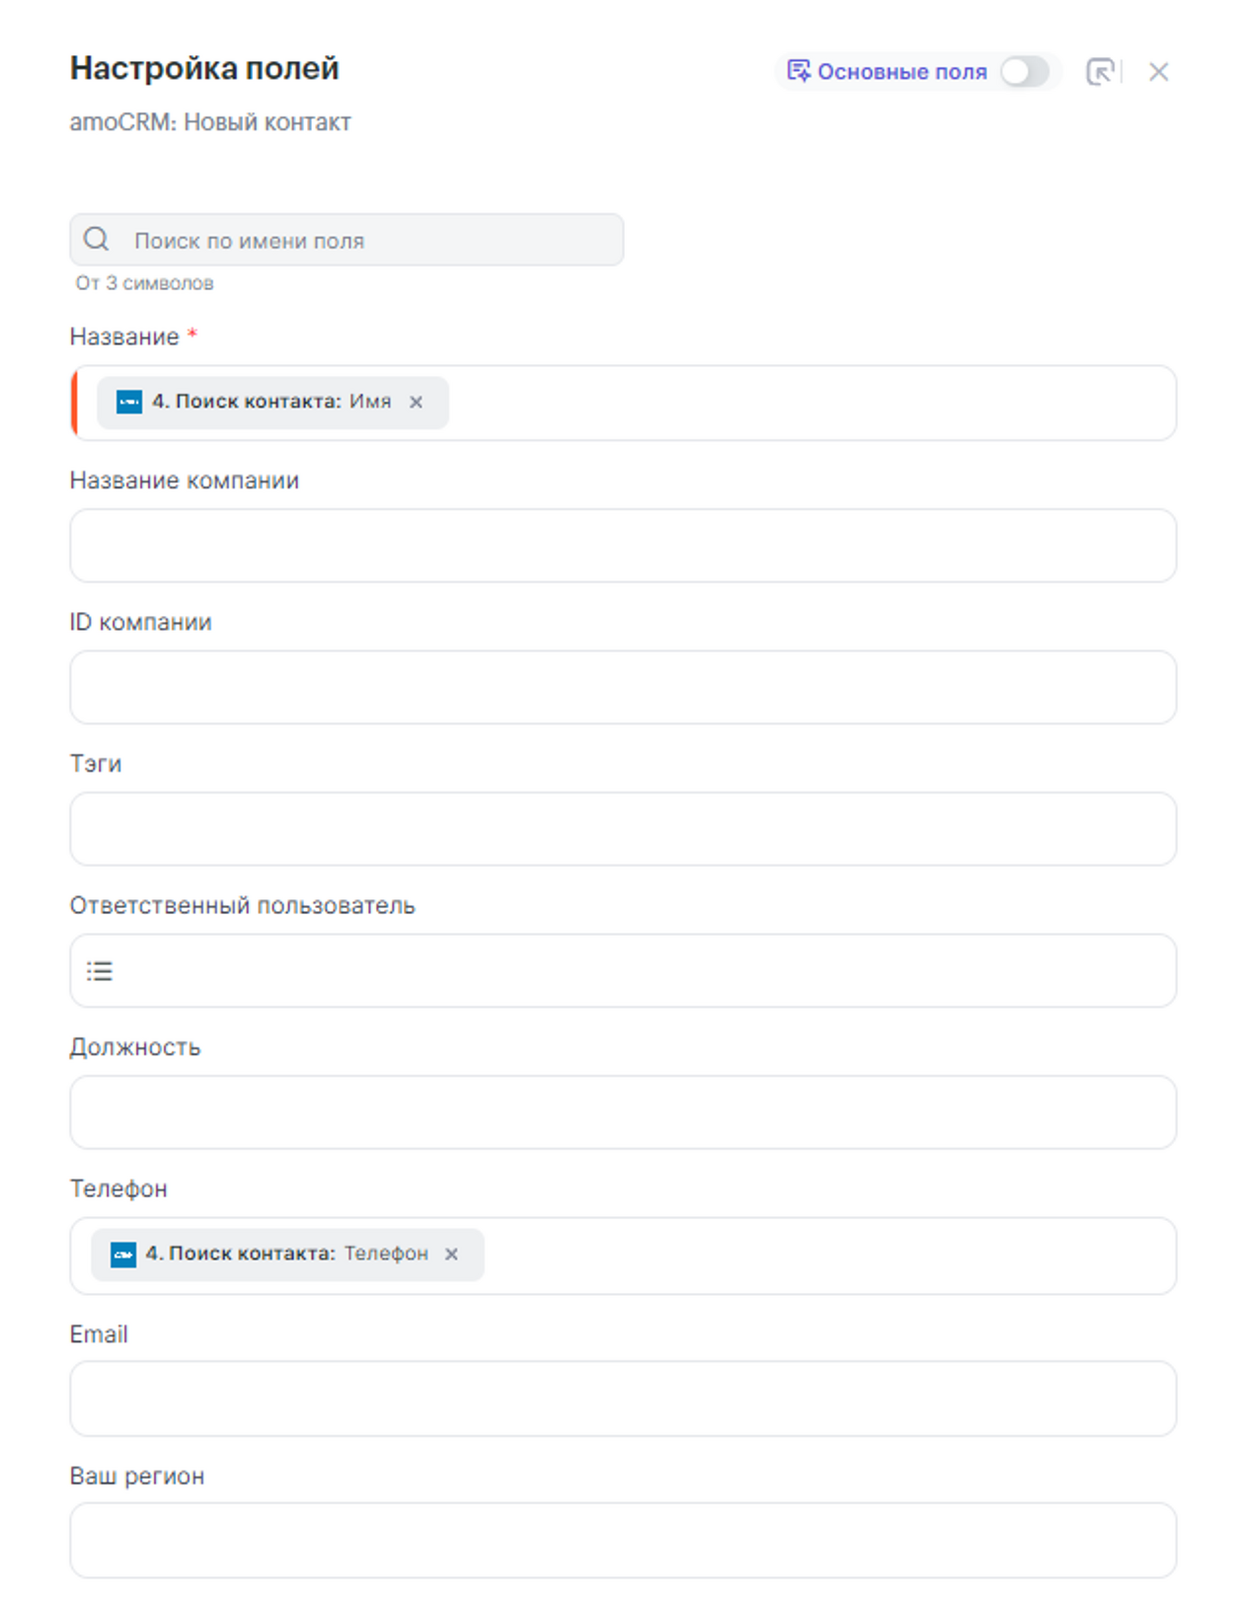Close the Настройка полей panel
The height and width of the screenshot is (1600, 1244).
1158,72
